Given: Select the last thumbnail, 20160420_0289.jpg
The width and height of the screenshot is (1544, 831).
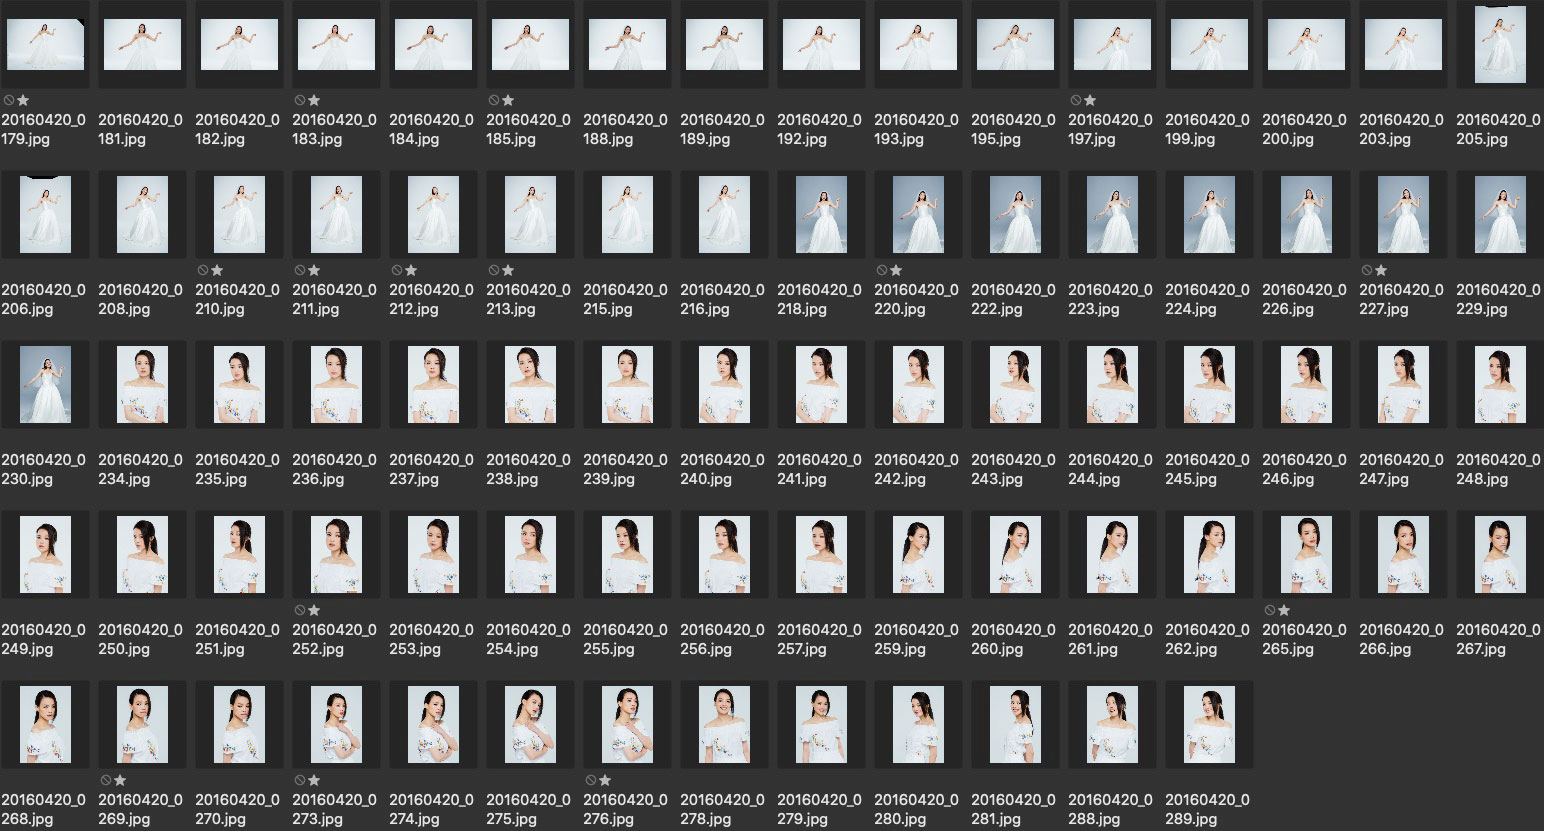Looking at the screenshot, I should point(1209,725).
